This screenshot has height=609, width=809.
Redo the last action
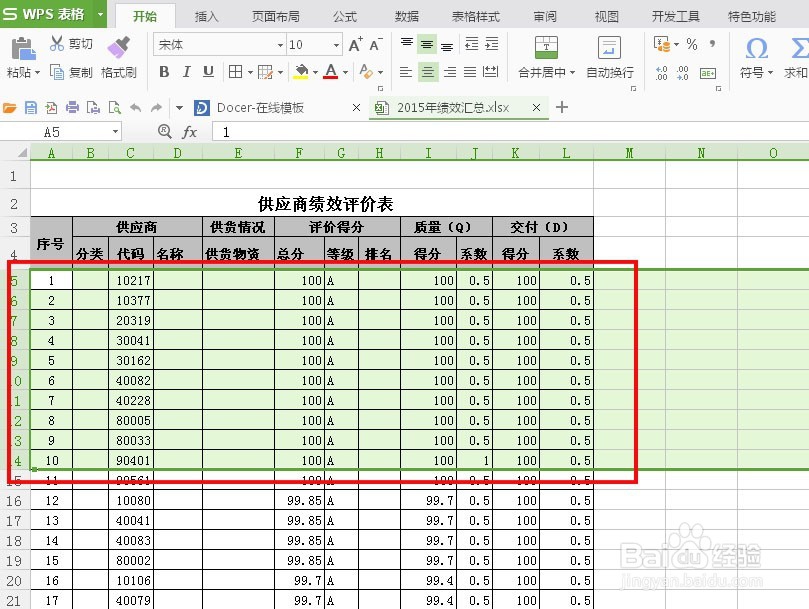coord(156,108)
